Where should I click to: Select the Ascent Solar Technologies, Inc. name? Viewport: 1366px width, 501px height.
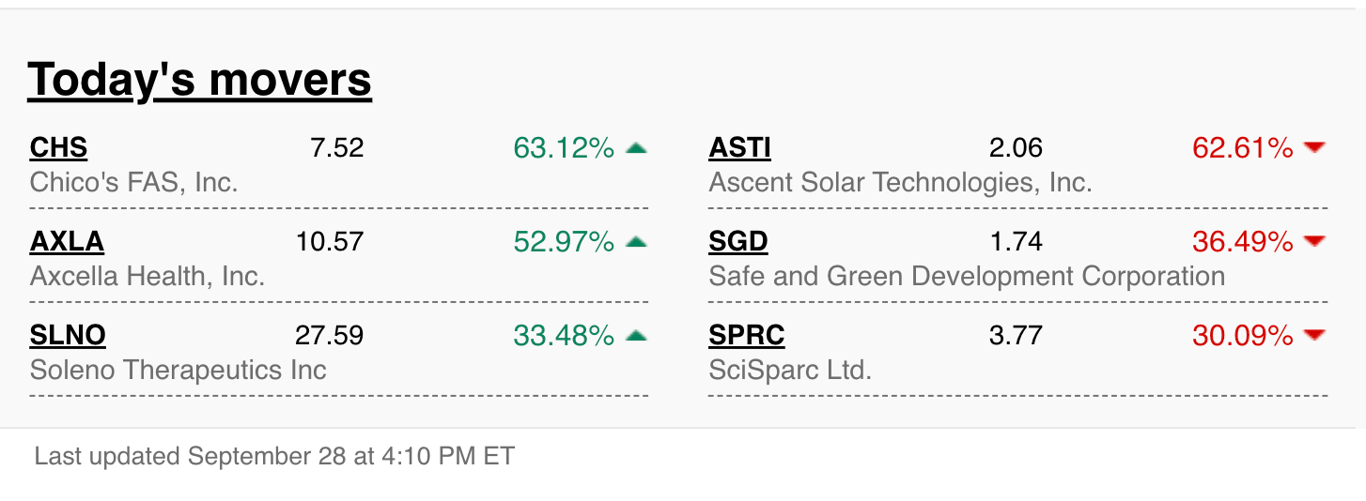(900, 182)
